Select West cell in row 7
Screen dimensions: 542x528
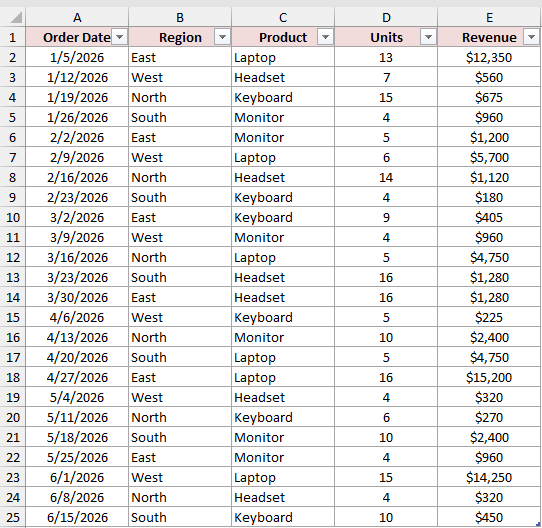(x=180, y=157)
